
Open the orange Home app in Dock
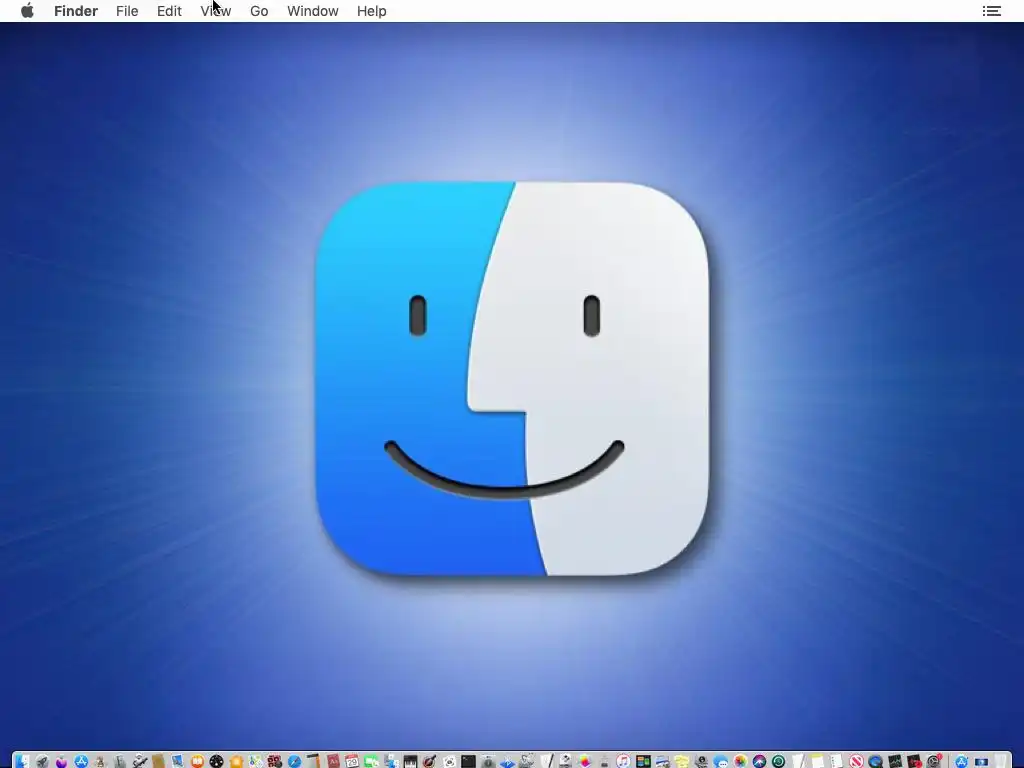tap(236, 761)
